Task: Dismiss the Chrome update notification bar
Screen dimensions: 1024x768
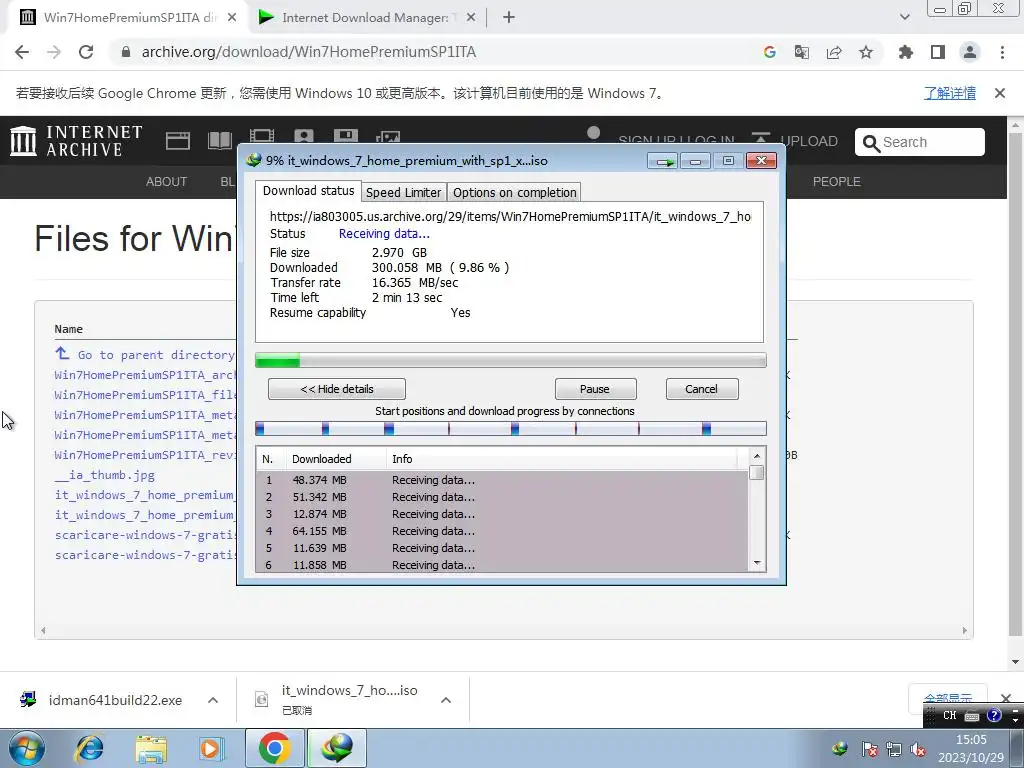Action: pos(1000,93)
